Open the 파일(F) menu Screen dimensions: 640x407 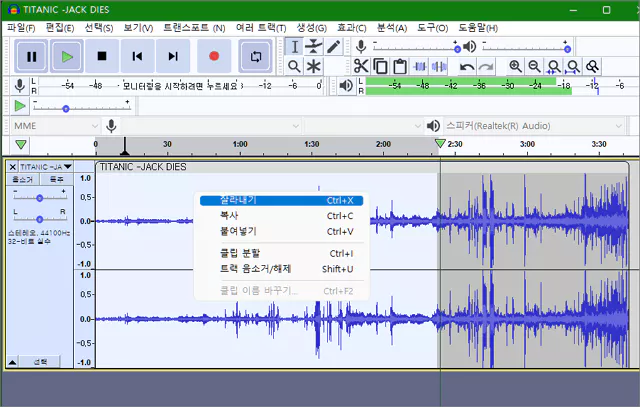point(21,28)
